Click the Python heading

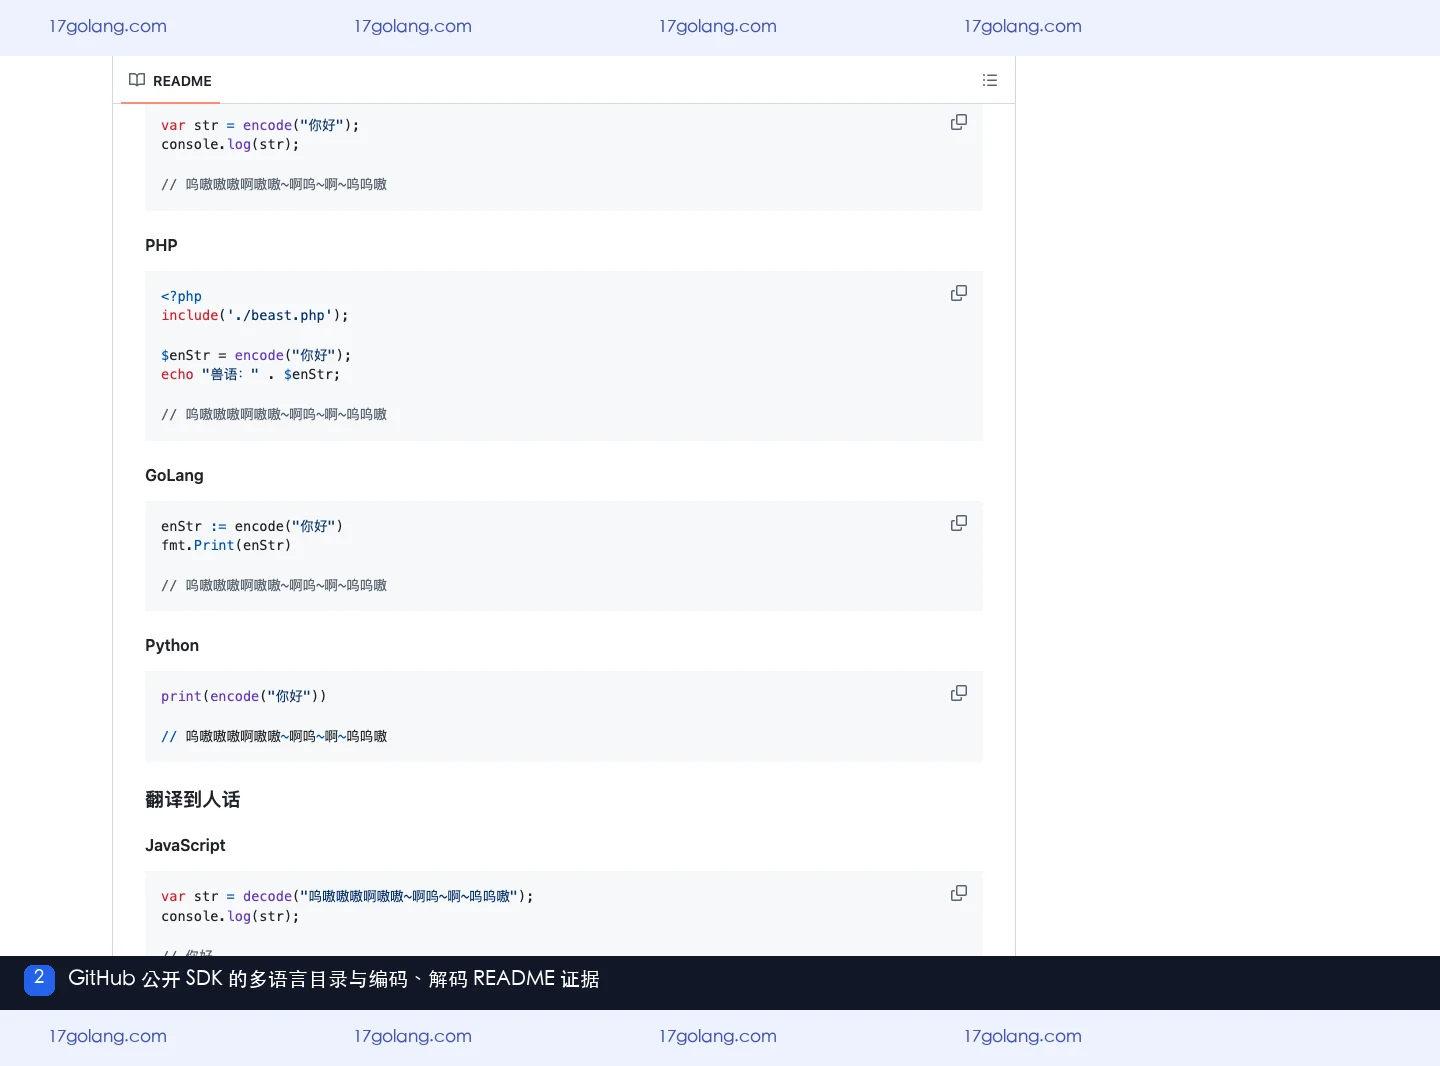[172, 645]
